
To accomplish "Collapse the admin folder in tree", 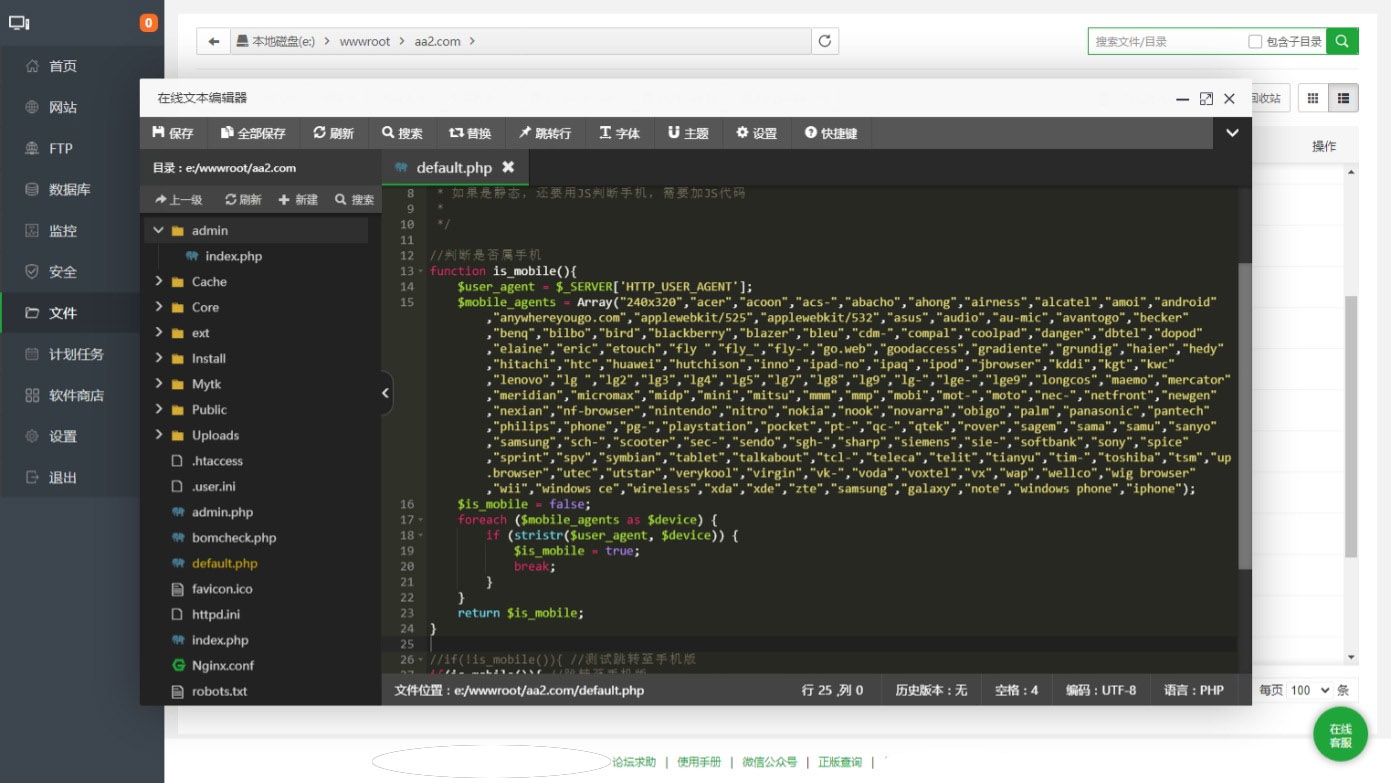I will click(158, 230).
